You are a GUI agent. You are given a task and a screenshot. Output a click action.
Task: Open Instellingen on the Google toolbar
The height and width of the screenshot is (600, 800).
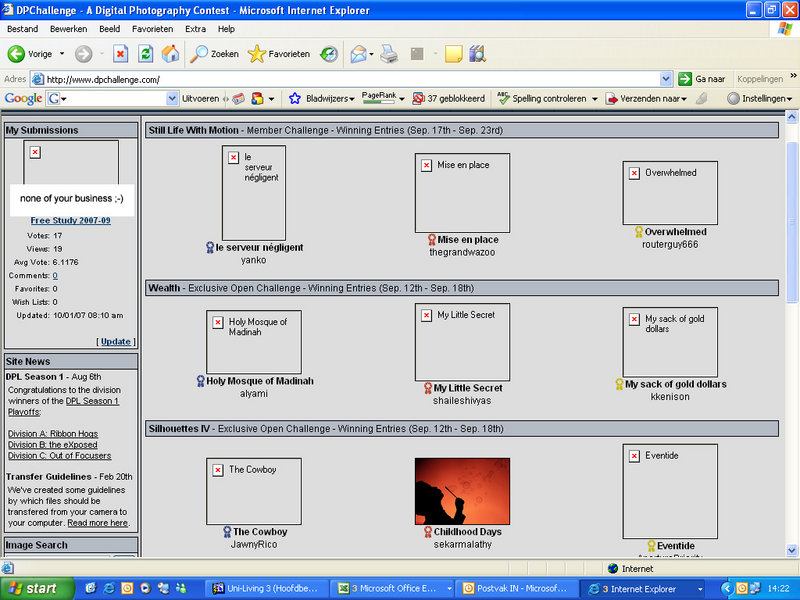pos(760,98)
